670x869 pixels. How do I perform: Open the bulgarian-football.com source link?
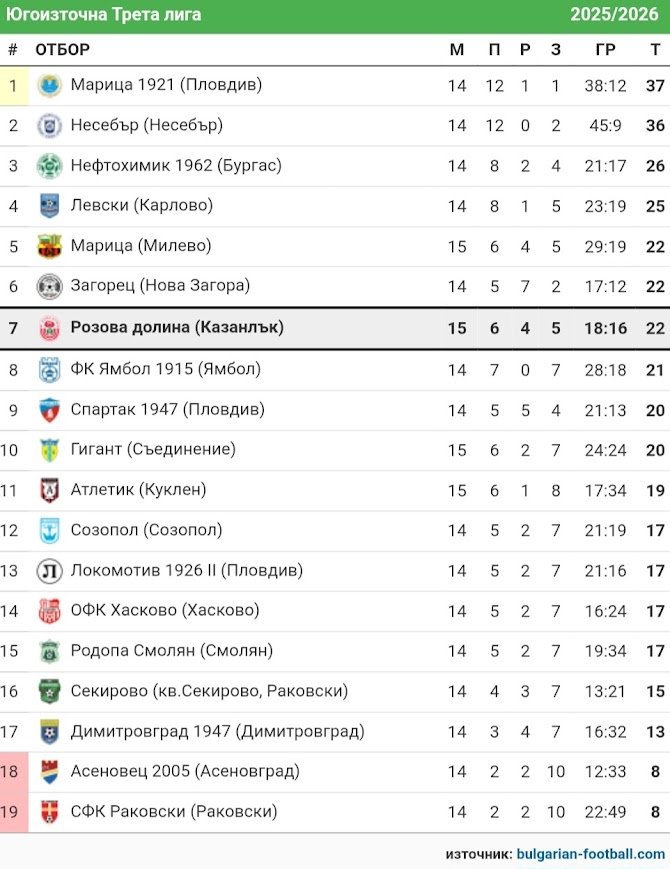click(x=590, y=854)
